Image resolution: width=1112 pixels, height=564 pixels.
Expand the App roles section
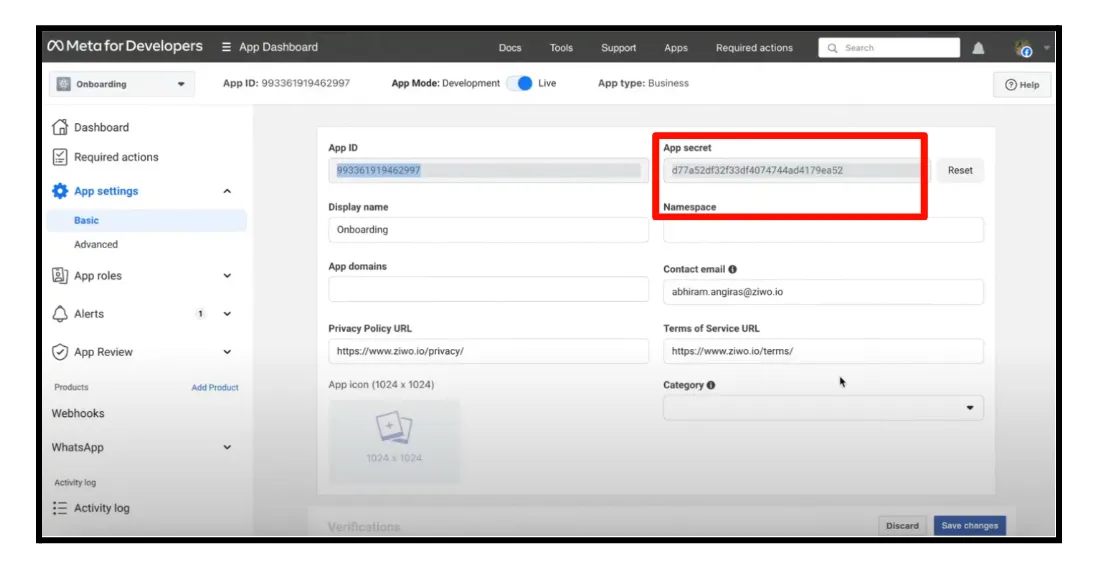[x=227, y=275]
